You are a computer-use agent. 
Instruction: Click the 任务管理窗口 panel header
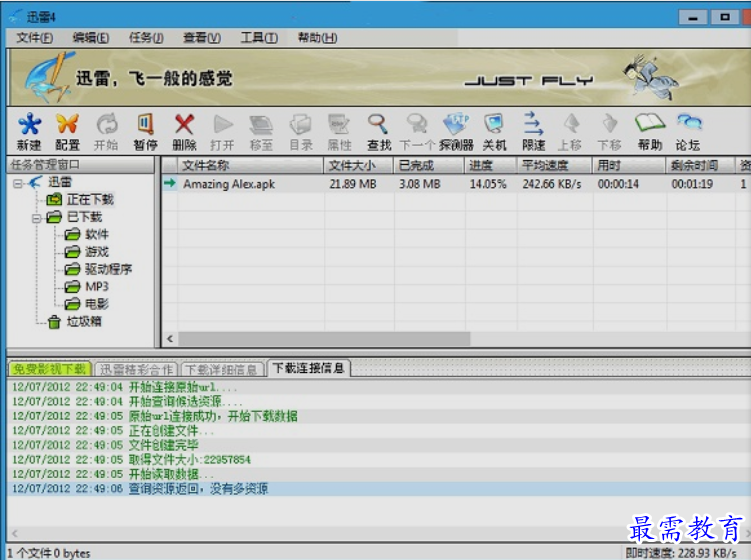(80, 165)
